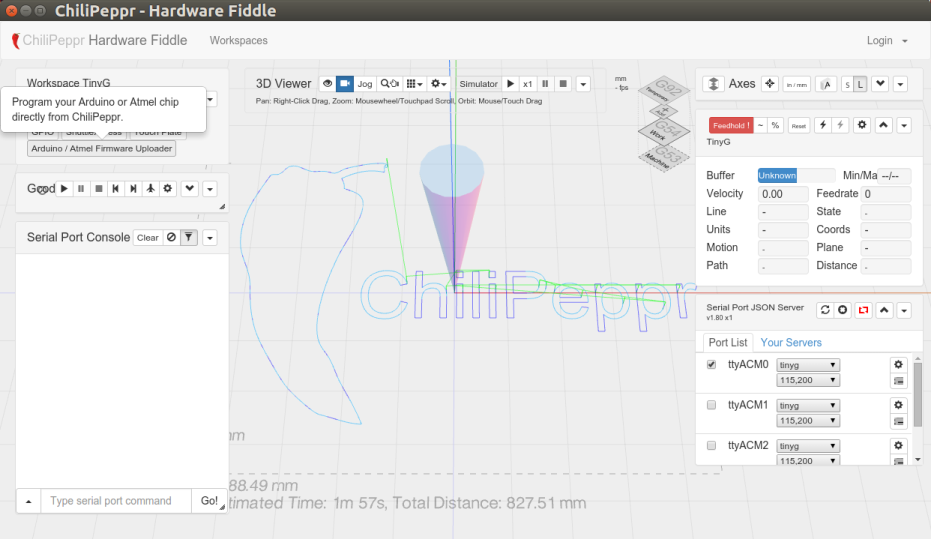Viewport: 931px width, 539px height.
Task: Open ttyACM1 115,200 baud rate dropdown
Action: point(808,421)
